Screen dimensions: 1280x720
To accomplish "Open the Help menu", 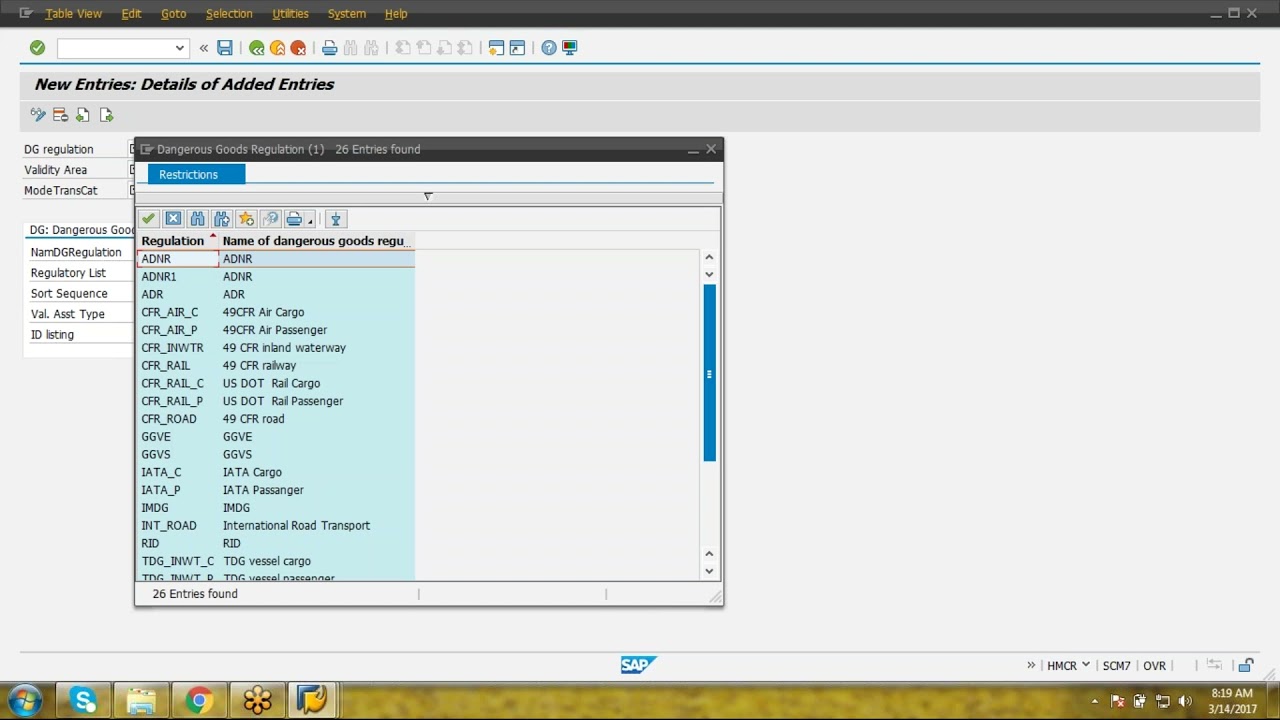I will coord(396,14).
